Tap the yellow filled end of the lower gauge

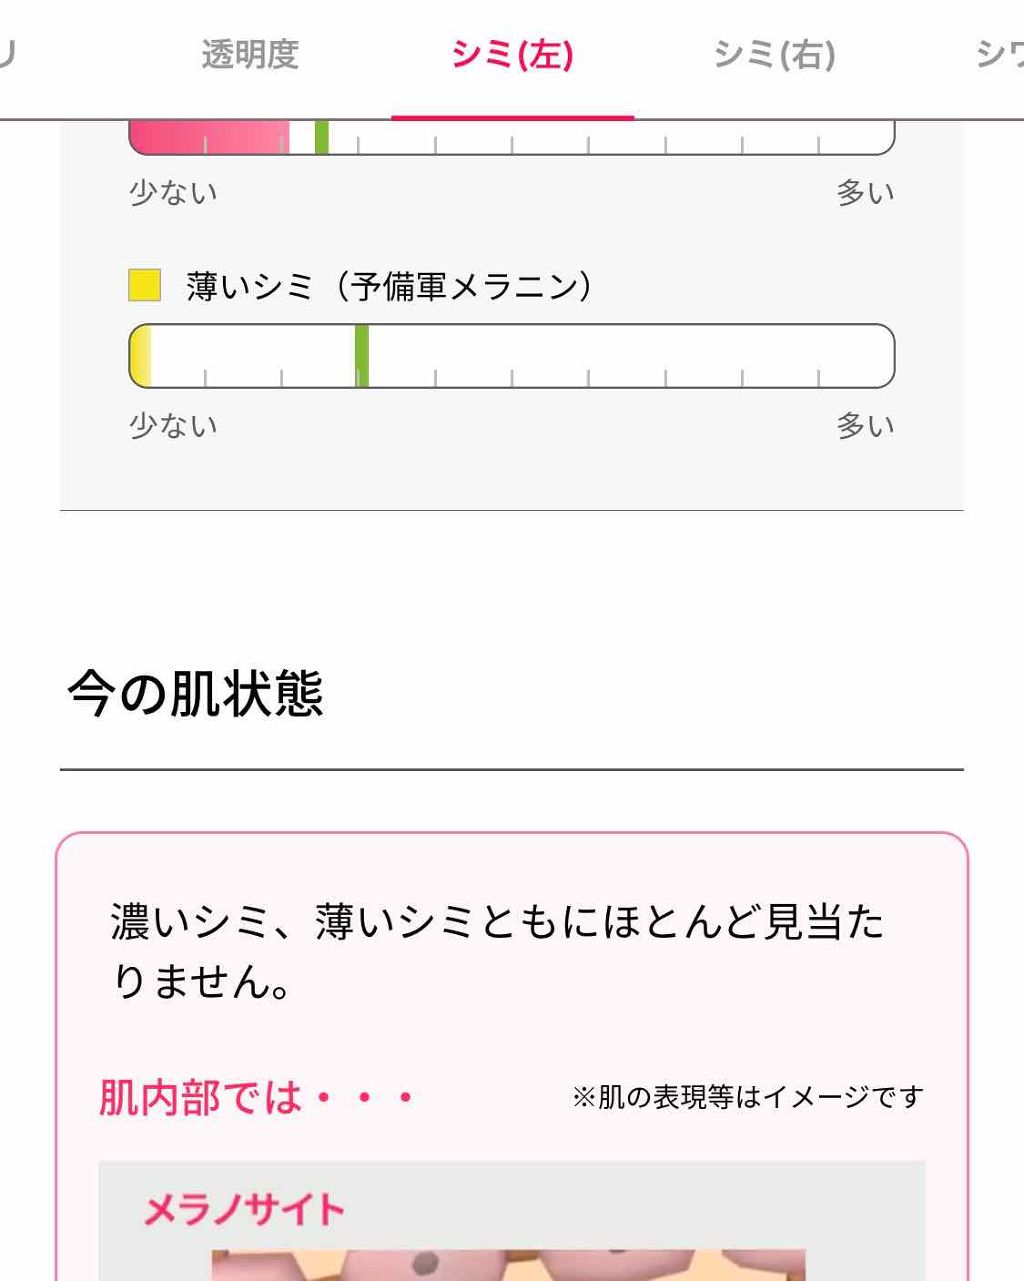(141, 356)
